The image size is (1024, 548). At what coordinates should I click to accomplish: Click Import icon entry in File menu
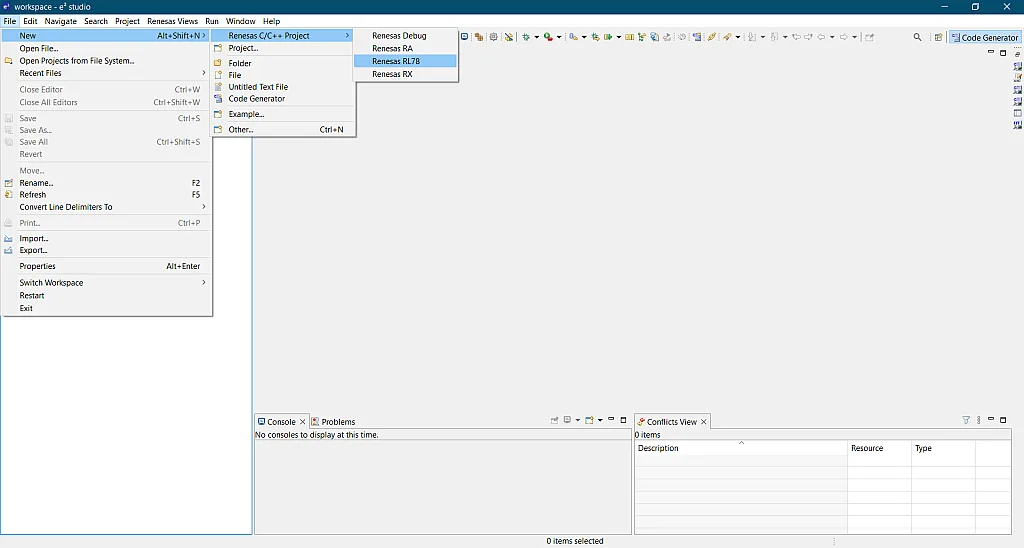click(x=33, y=238)
